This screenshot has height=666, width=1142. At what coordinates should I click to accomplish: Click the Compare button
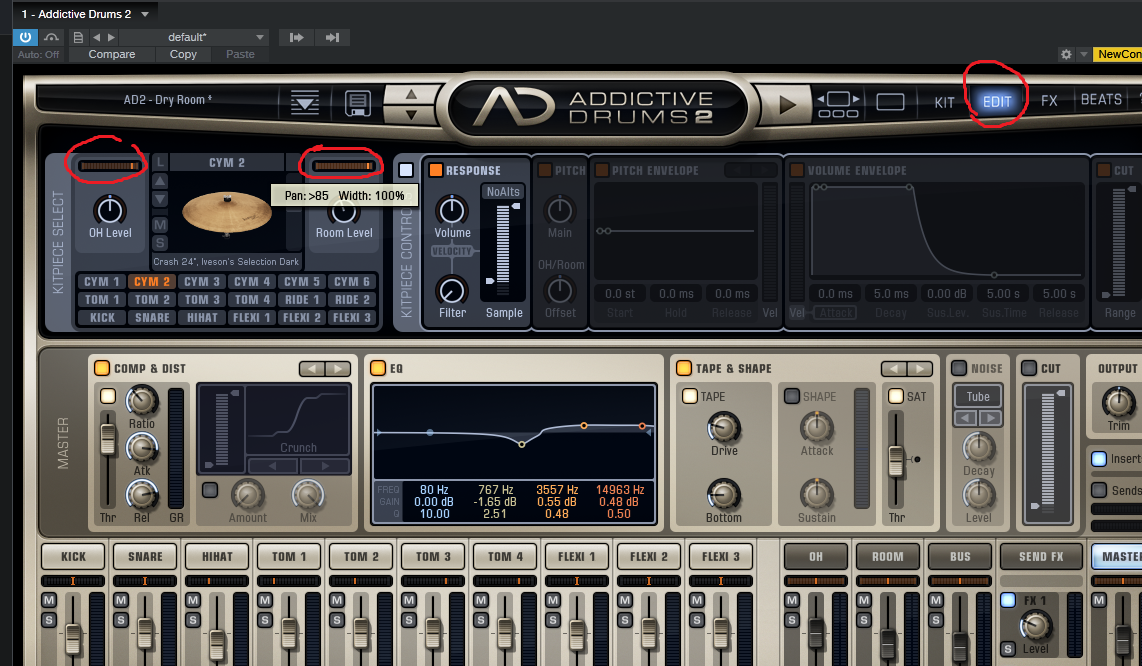111,55
